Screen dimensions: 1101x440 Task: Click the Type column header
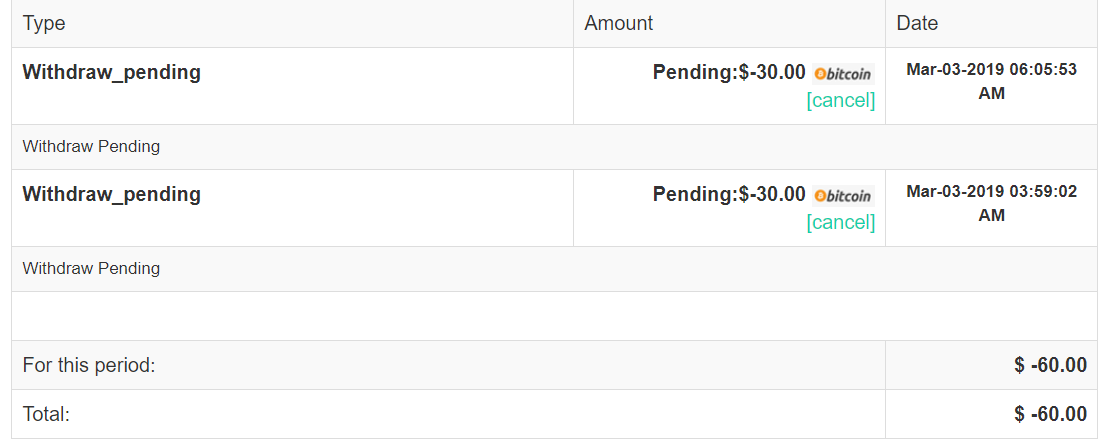coord(44,23)
